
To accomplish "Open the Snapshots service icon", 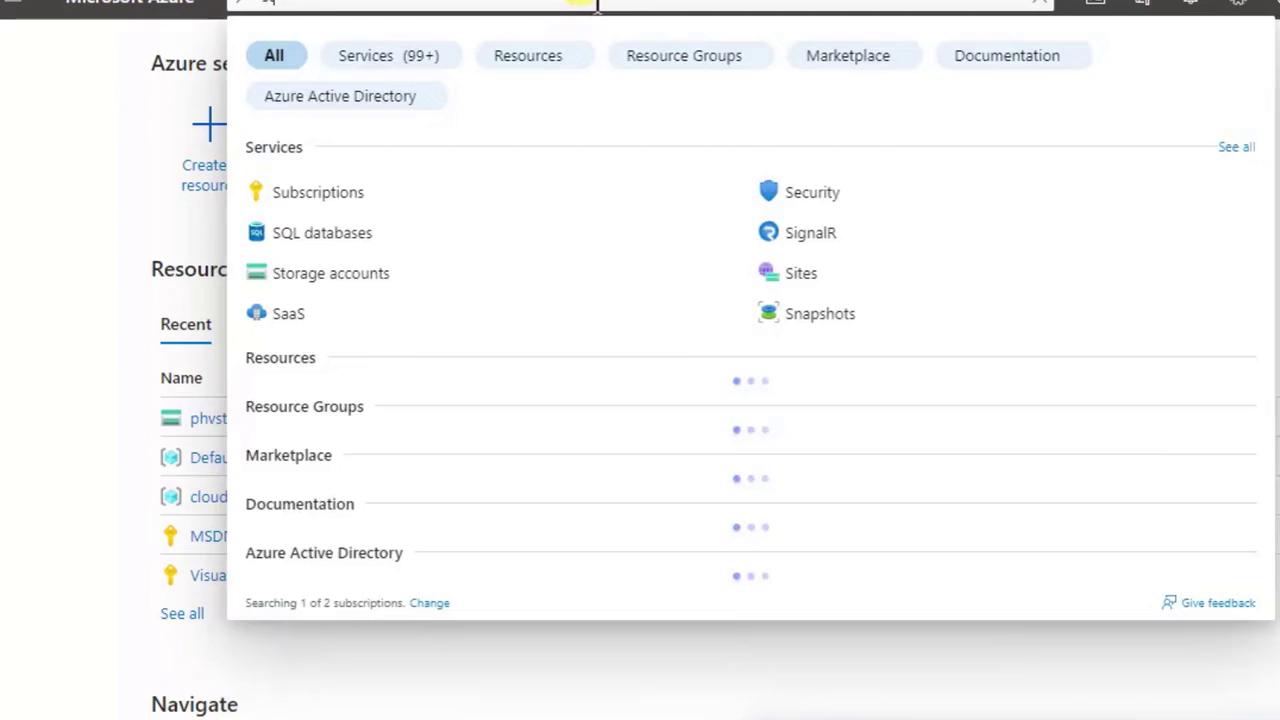I will point(768,313).
